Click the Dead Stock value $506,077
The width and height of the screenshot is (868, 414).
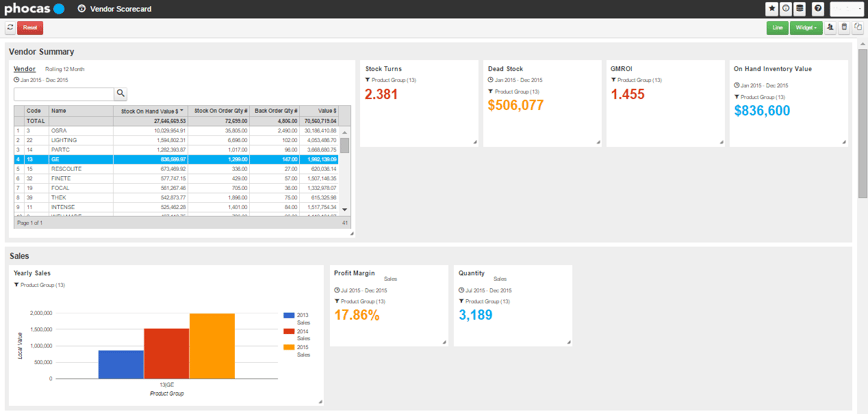pyautogui.click(x=516, y=105)
